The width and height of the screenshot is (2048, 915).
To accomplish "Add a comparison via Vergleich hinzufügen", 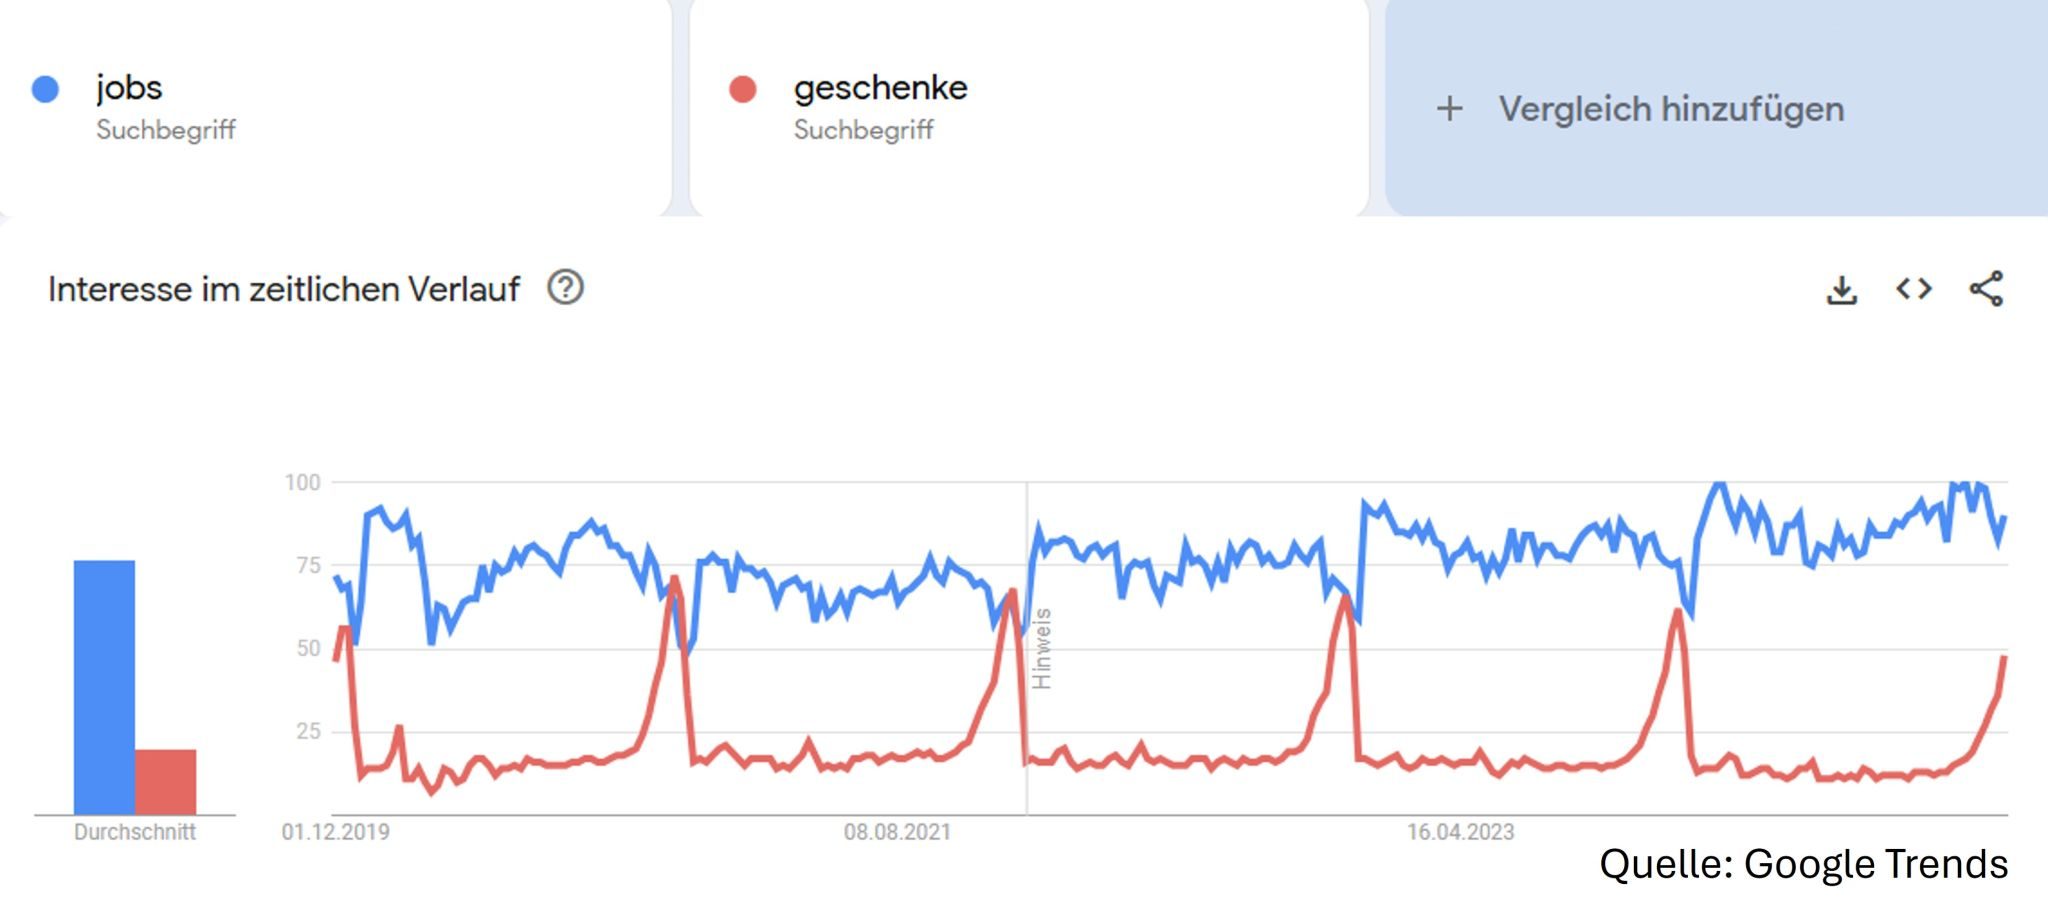I will 1670,109.
